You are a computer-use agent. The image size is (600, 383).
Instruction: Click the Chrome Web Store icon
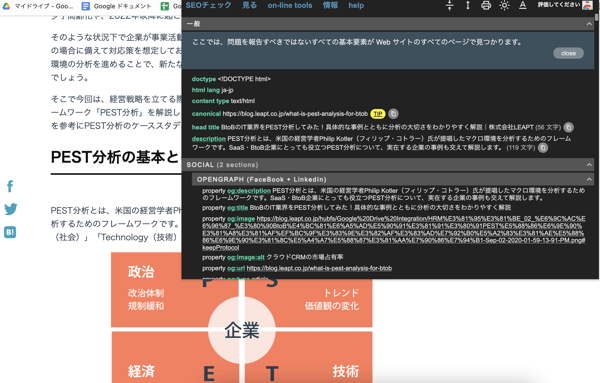click(x=587, y=5)
